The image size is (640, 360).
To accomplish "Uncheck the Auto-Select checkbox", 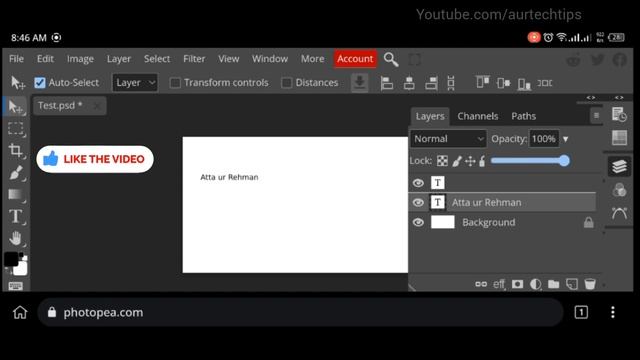I will (40, 83).
